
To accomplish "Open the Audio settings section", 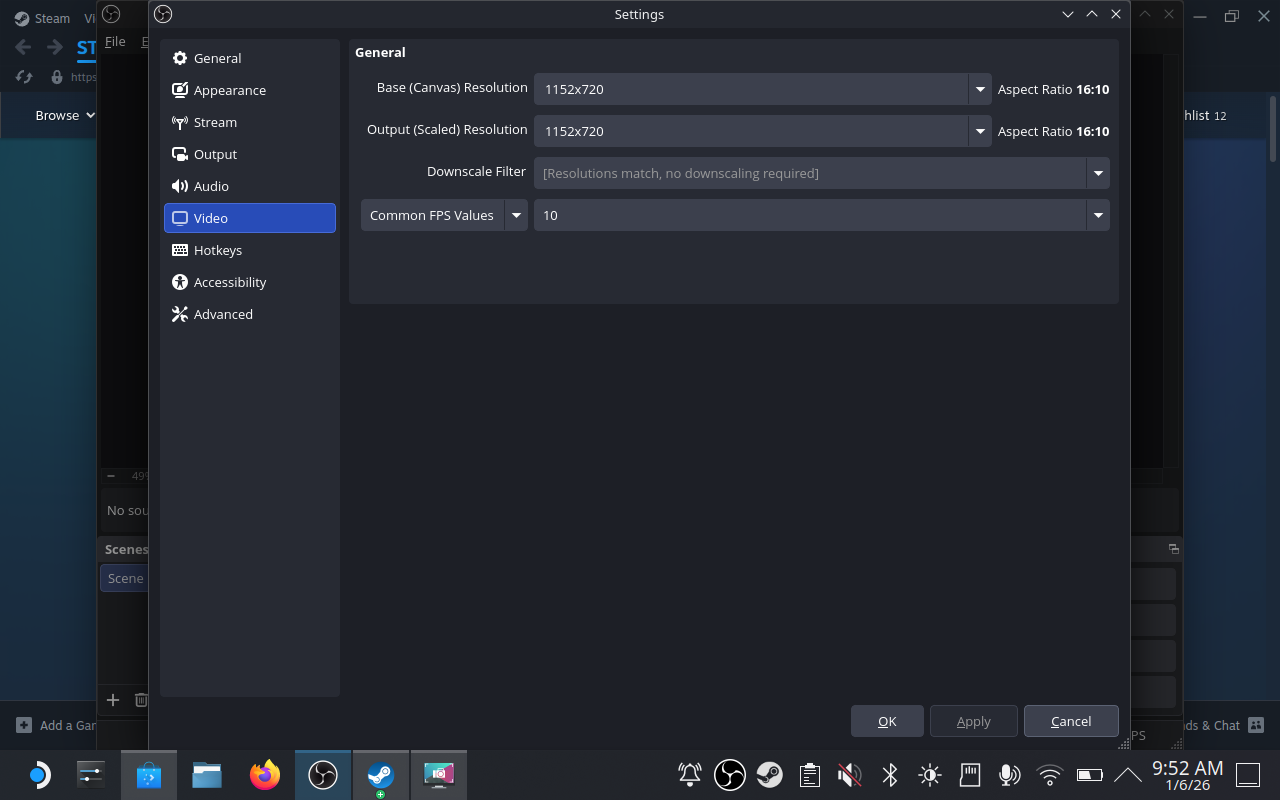I will click(x=210, y=186).
